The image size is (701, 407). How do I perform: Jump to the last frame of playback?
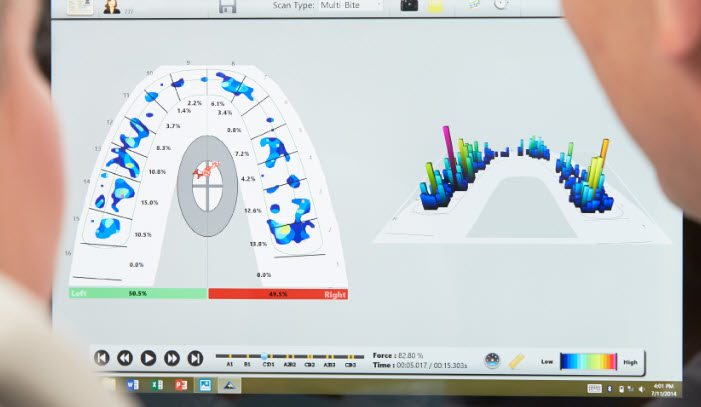195,358
